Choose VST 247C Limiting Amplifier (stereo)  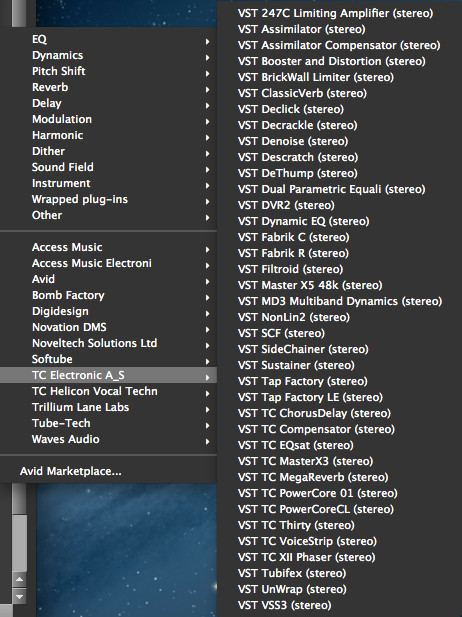335,13
